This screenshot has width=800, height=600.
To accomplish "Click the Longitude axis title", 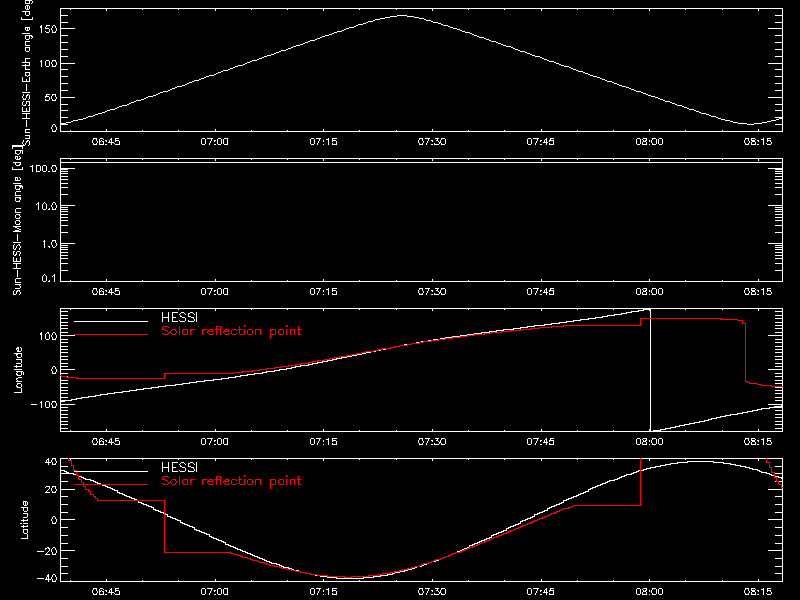I will (18, 370).
